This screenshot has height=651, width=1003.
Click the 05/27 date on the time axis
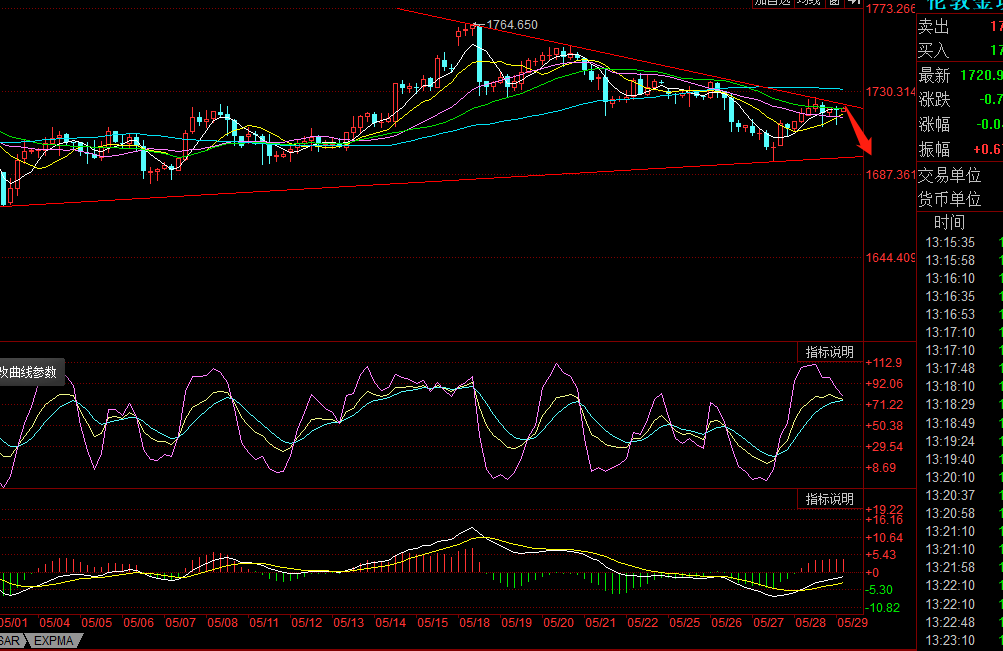[769, 622]
